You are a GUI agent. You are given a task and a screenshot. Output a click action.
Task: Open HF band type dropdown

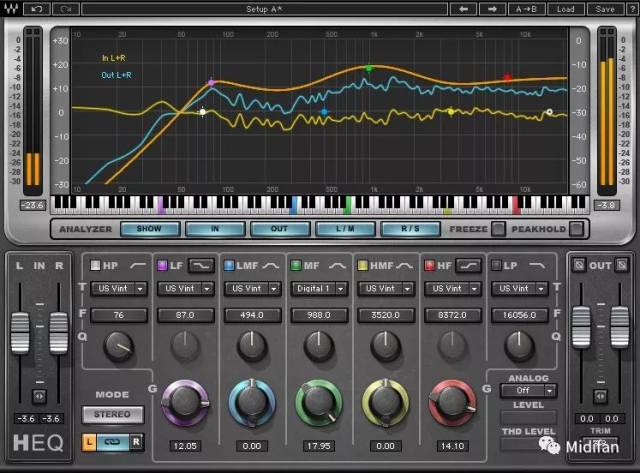click(x=453, y=289)
